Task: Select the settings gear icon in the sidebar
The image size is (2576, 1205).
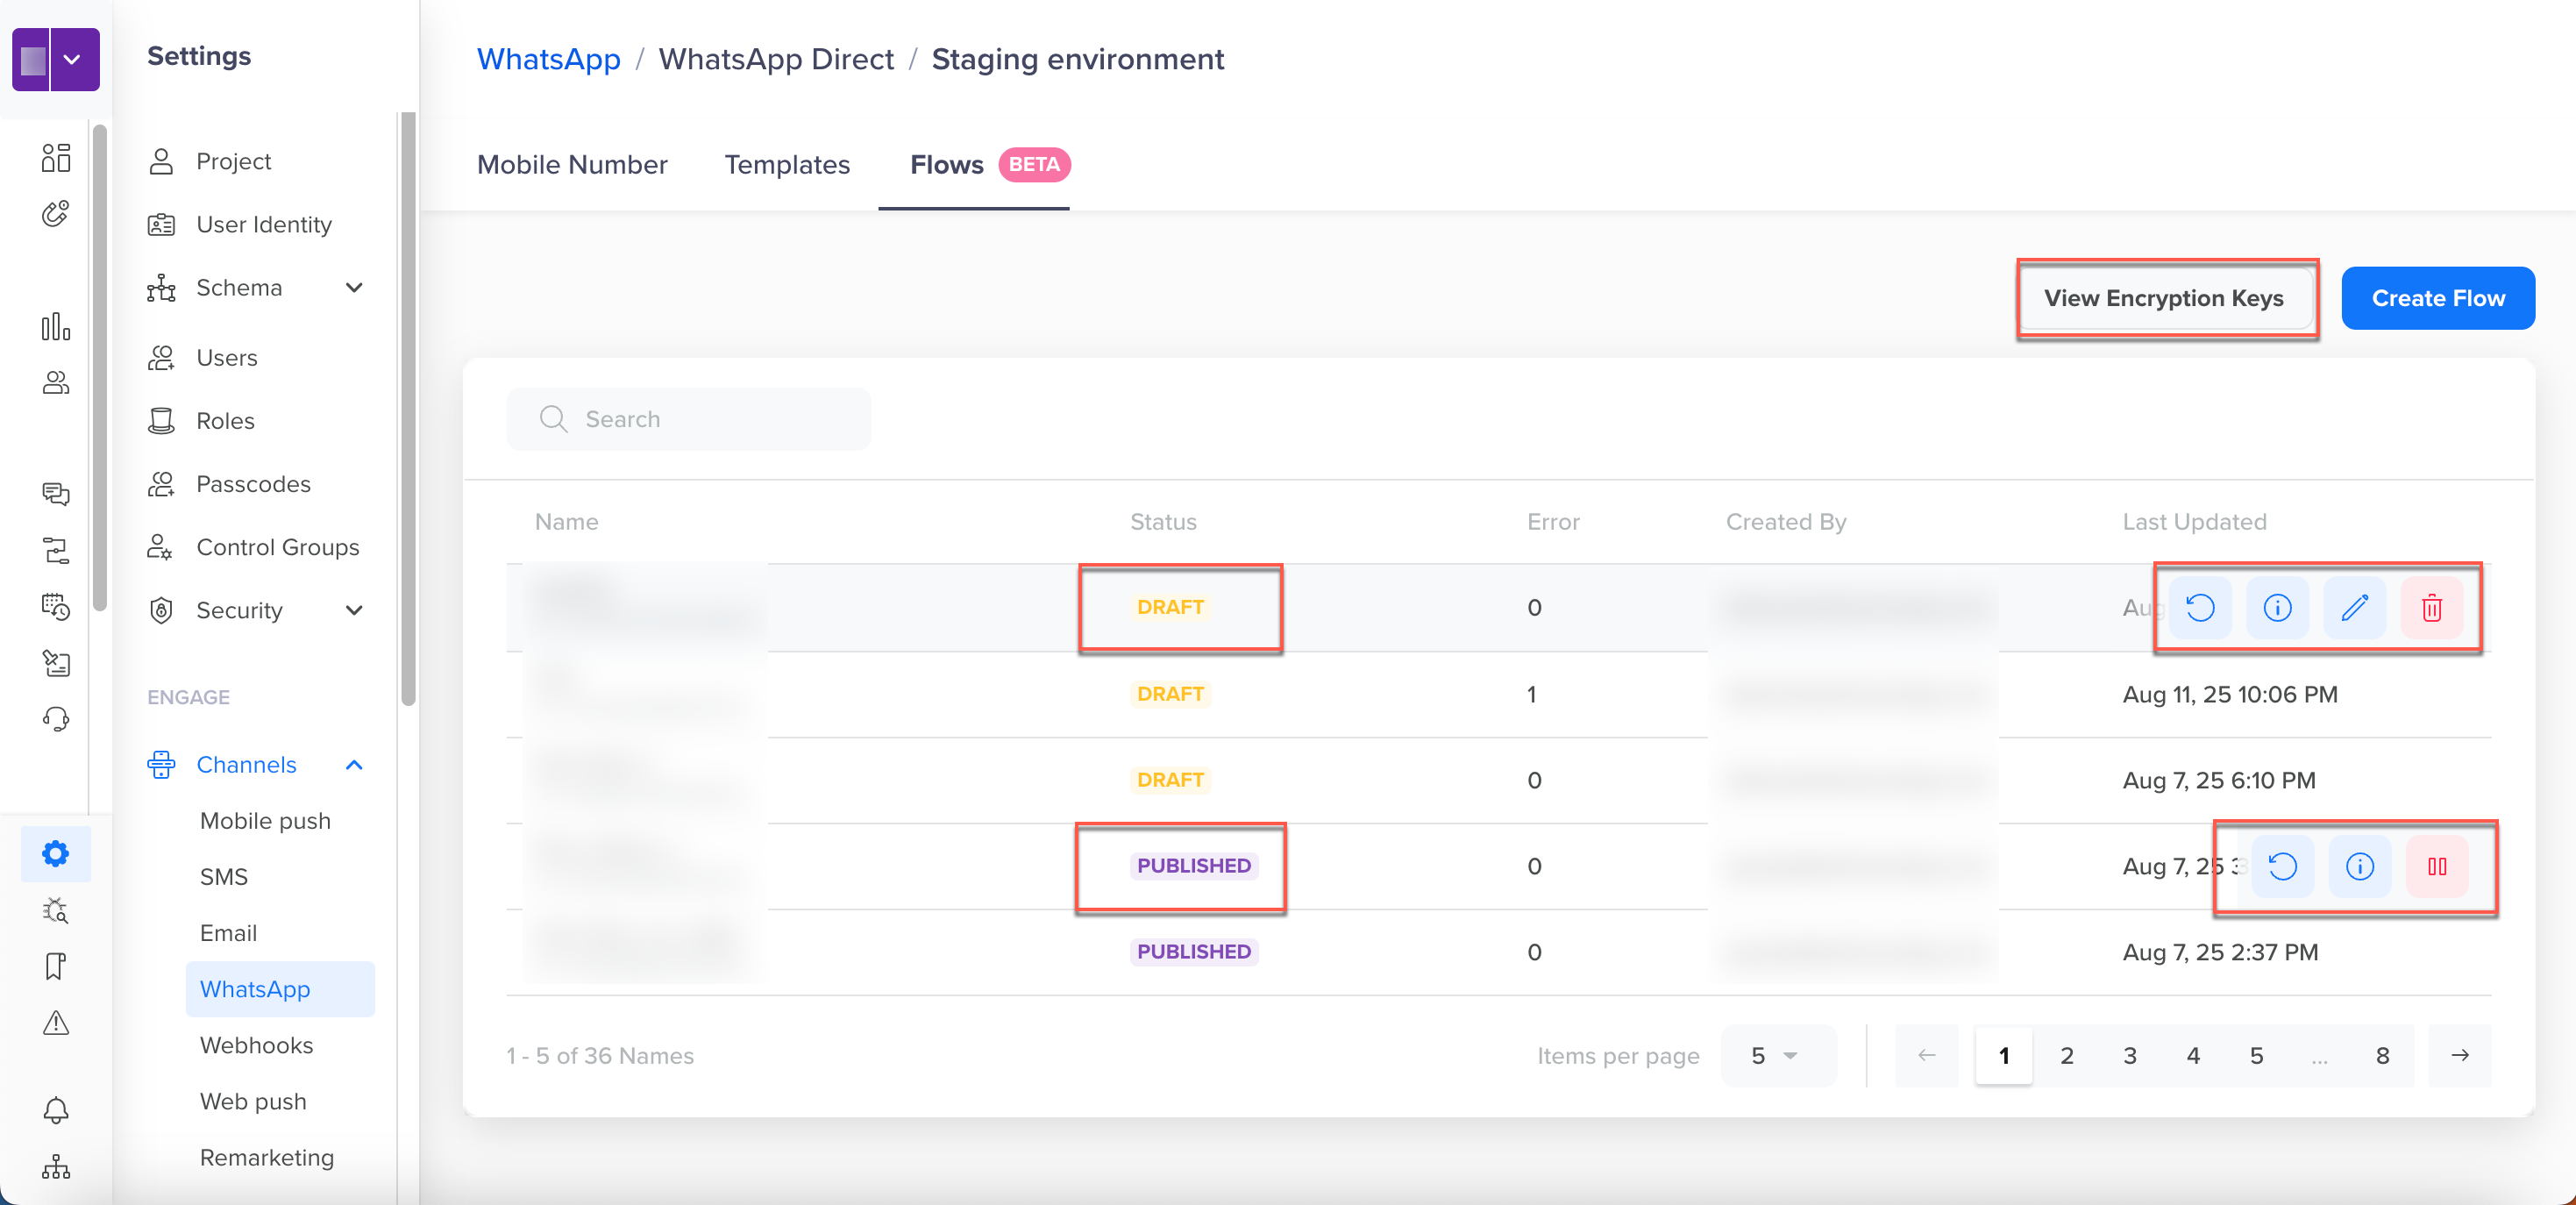Action: [55, 853]
